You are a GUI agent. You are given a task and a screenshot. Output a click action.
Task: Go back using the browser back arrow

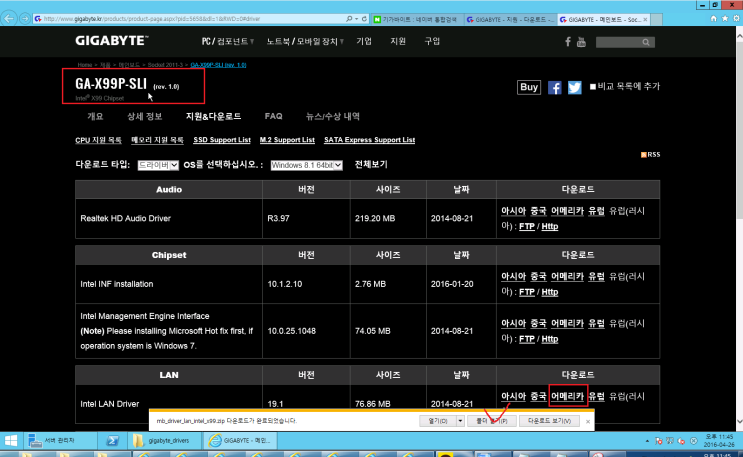(9, 18)
